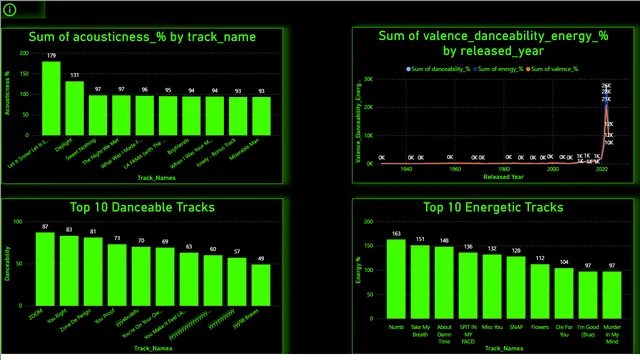Select the Murder In My Mind energy bar
The width and height of the screenshot is (640, 360).
pos(612,295)
